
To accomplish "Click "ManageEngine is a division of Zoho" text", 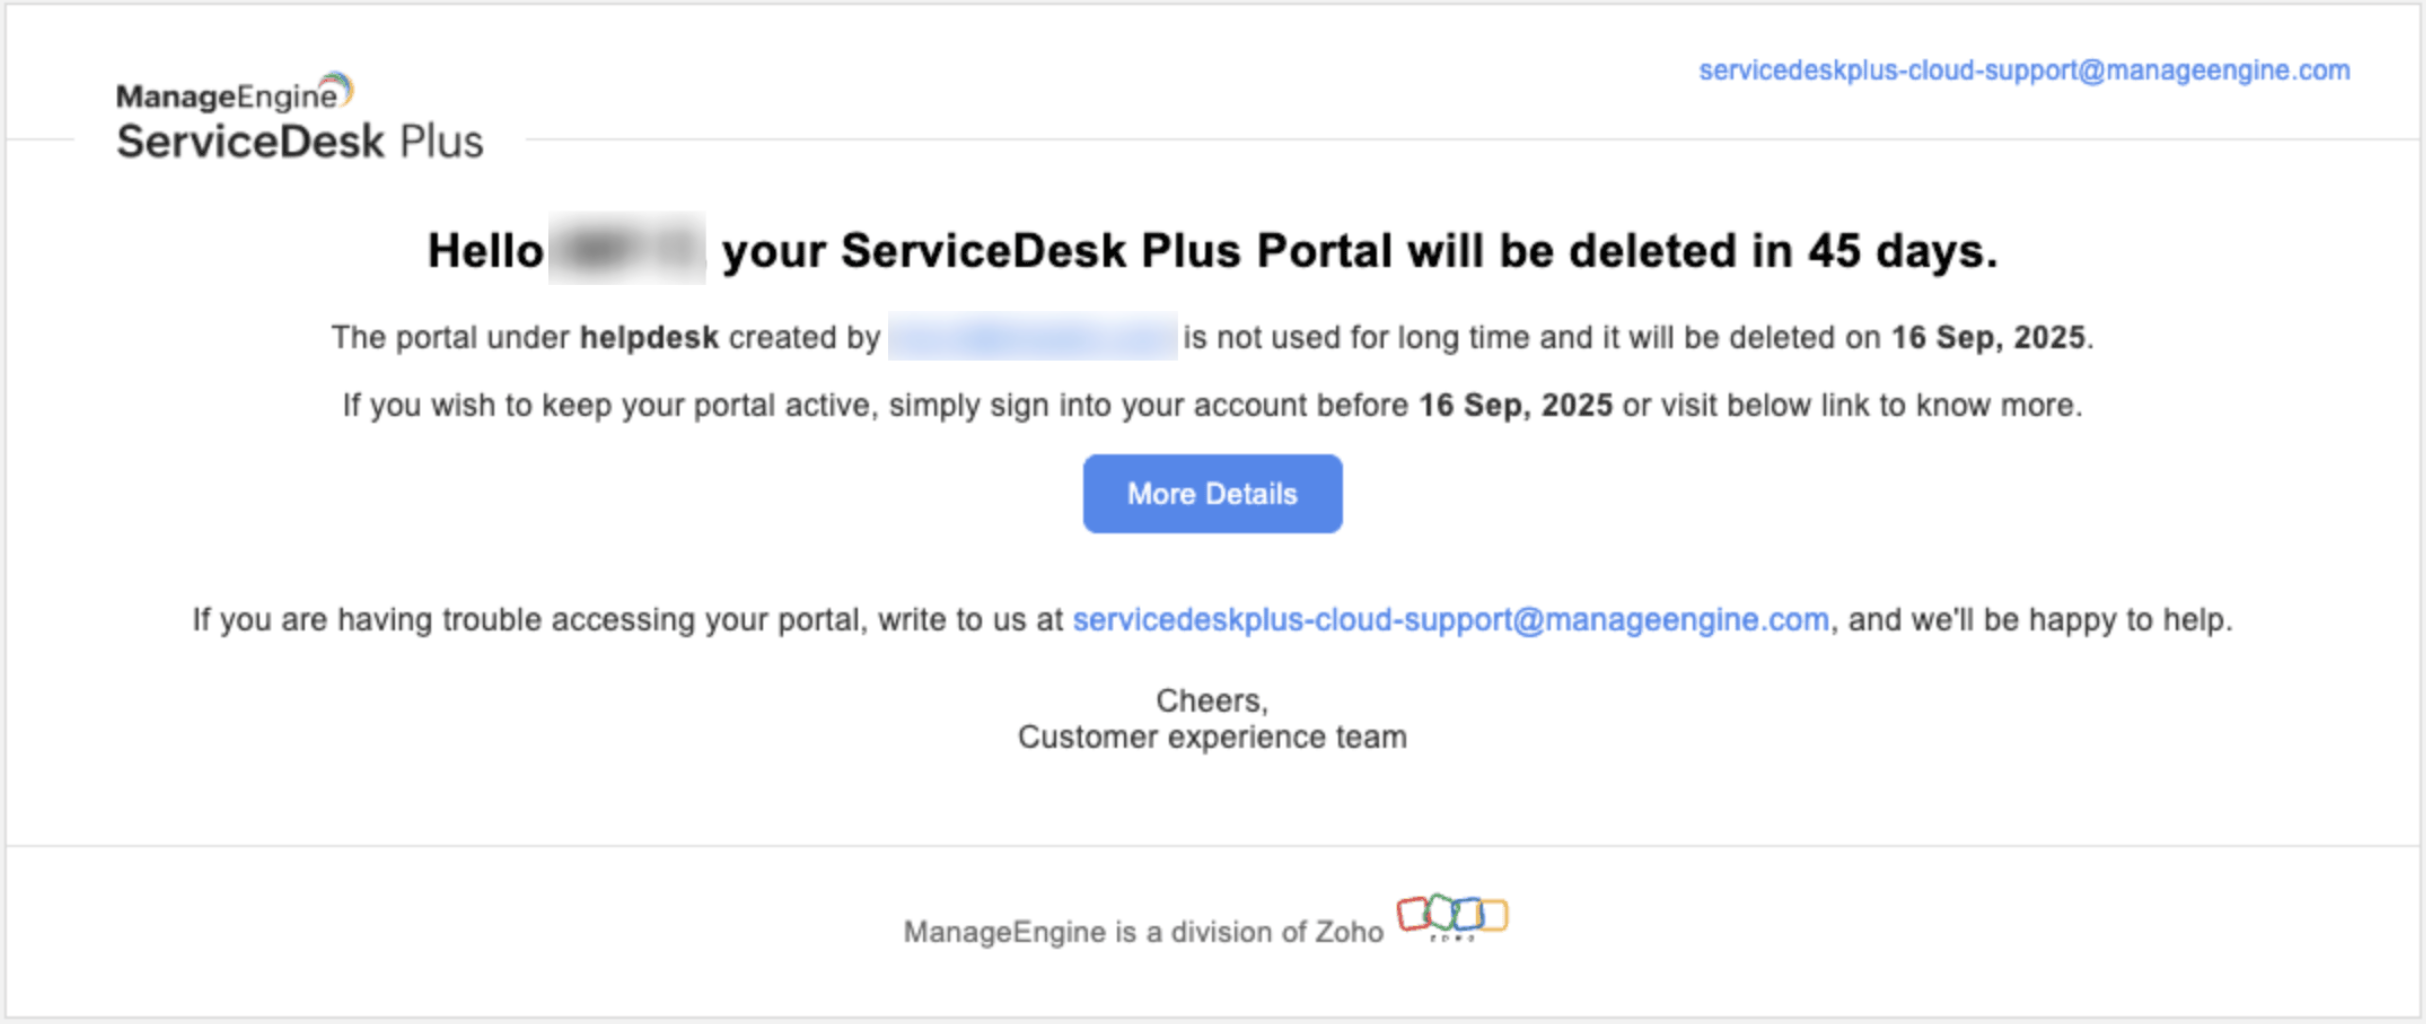I will 1143,932.
